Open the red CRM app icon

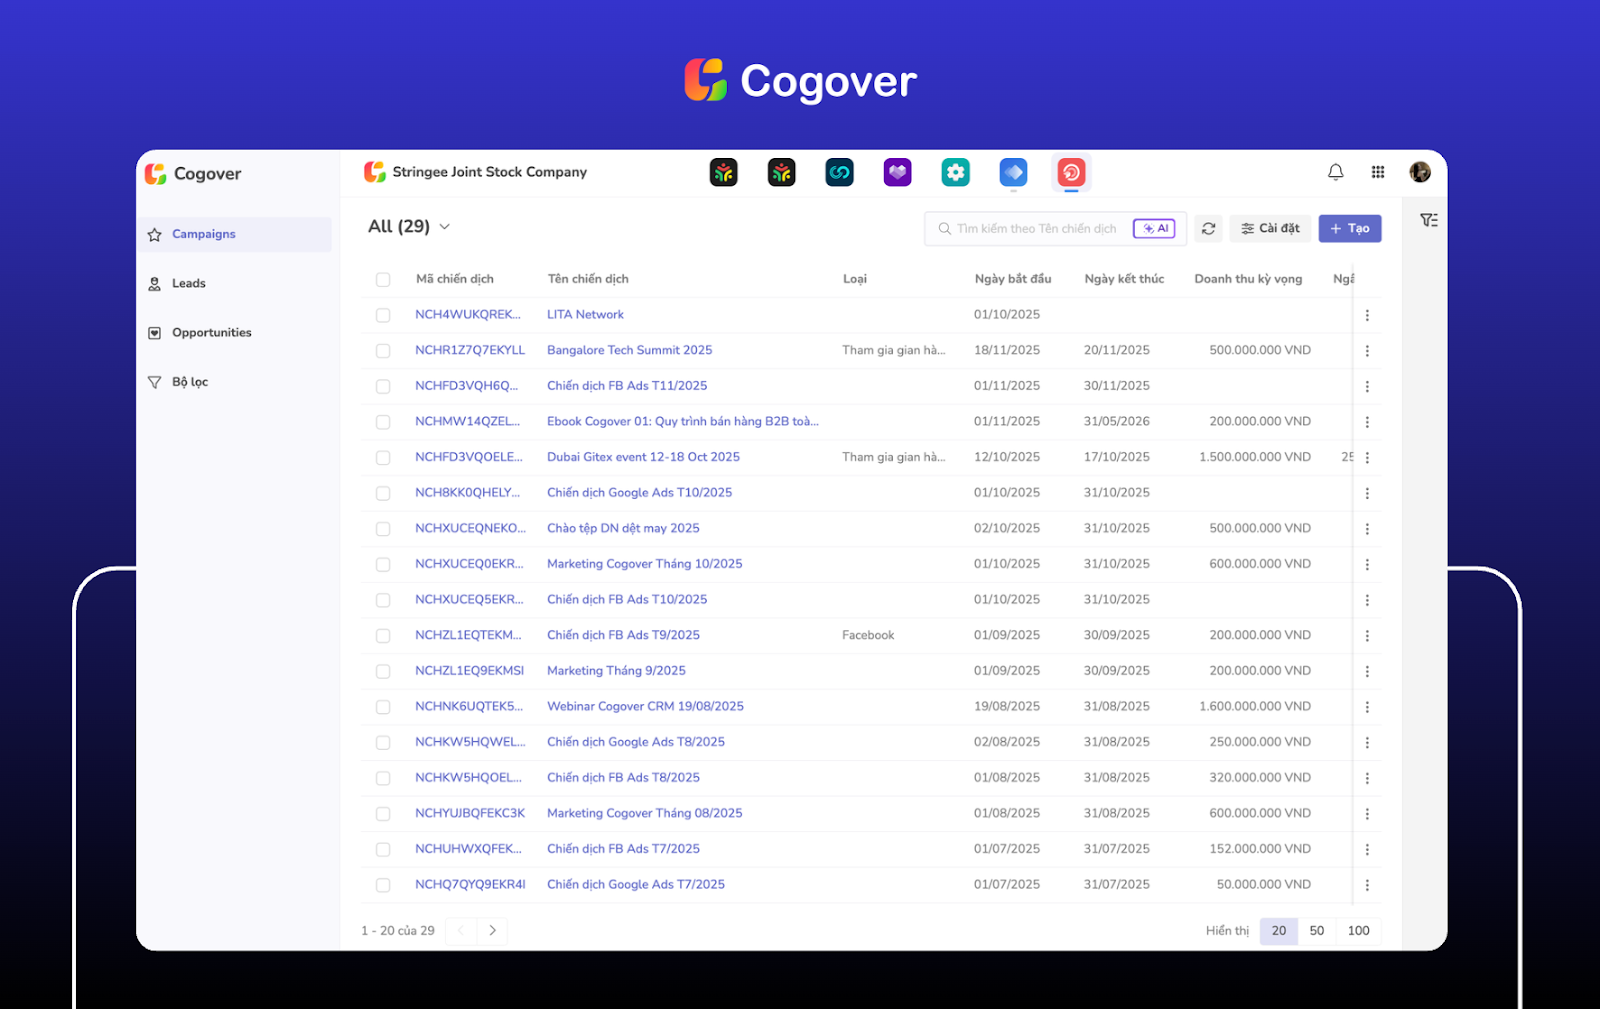click(x=1071, y=173)
